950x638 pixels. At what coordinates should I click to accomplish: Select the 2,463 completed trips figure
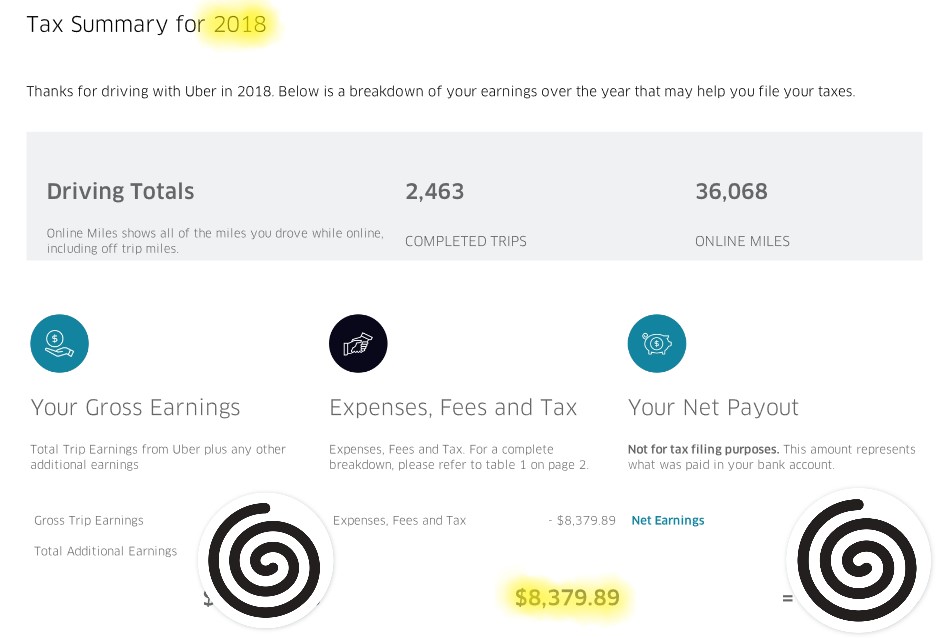pos(434,191)
